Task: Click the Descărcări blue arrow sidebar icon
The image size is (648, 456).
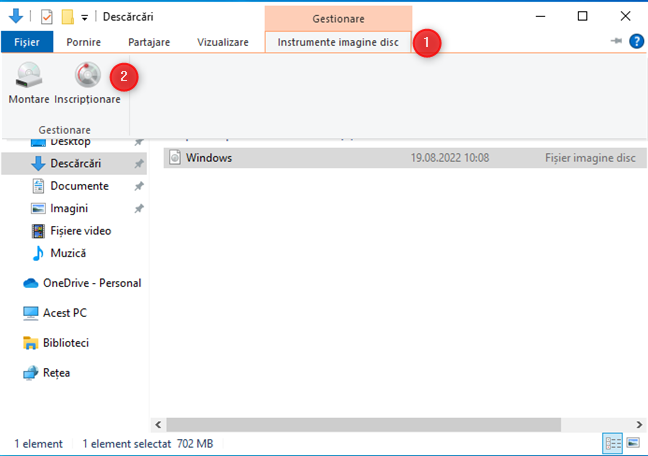Action: pos(38,164)
